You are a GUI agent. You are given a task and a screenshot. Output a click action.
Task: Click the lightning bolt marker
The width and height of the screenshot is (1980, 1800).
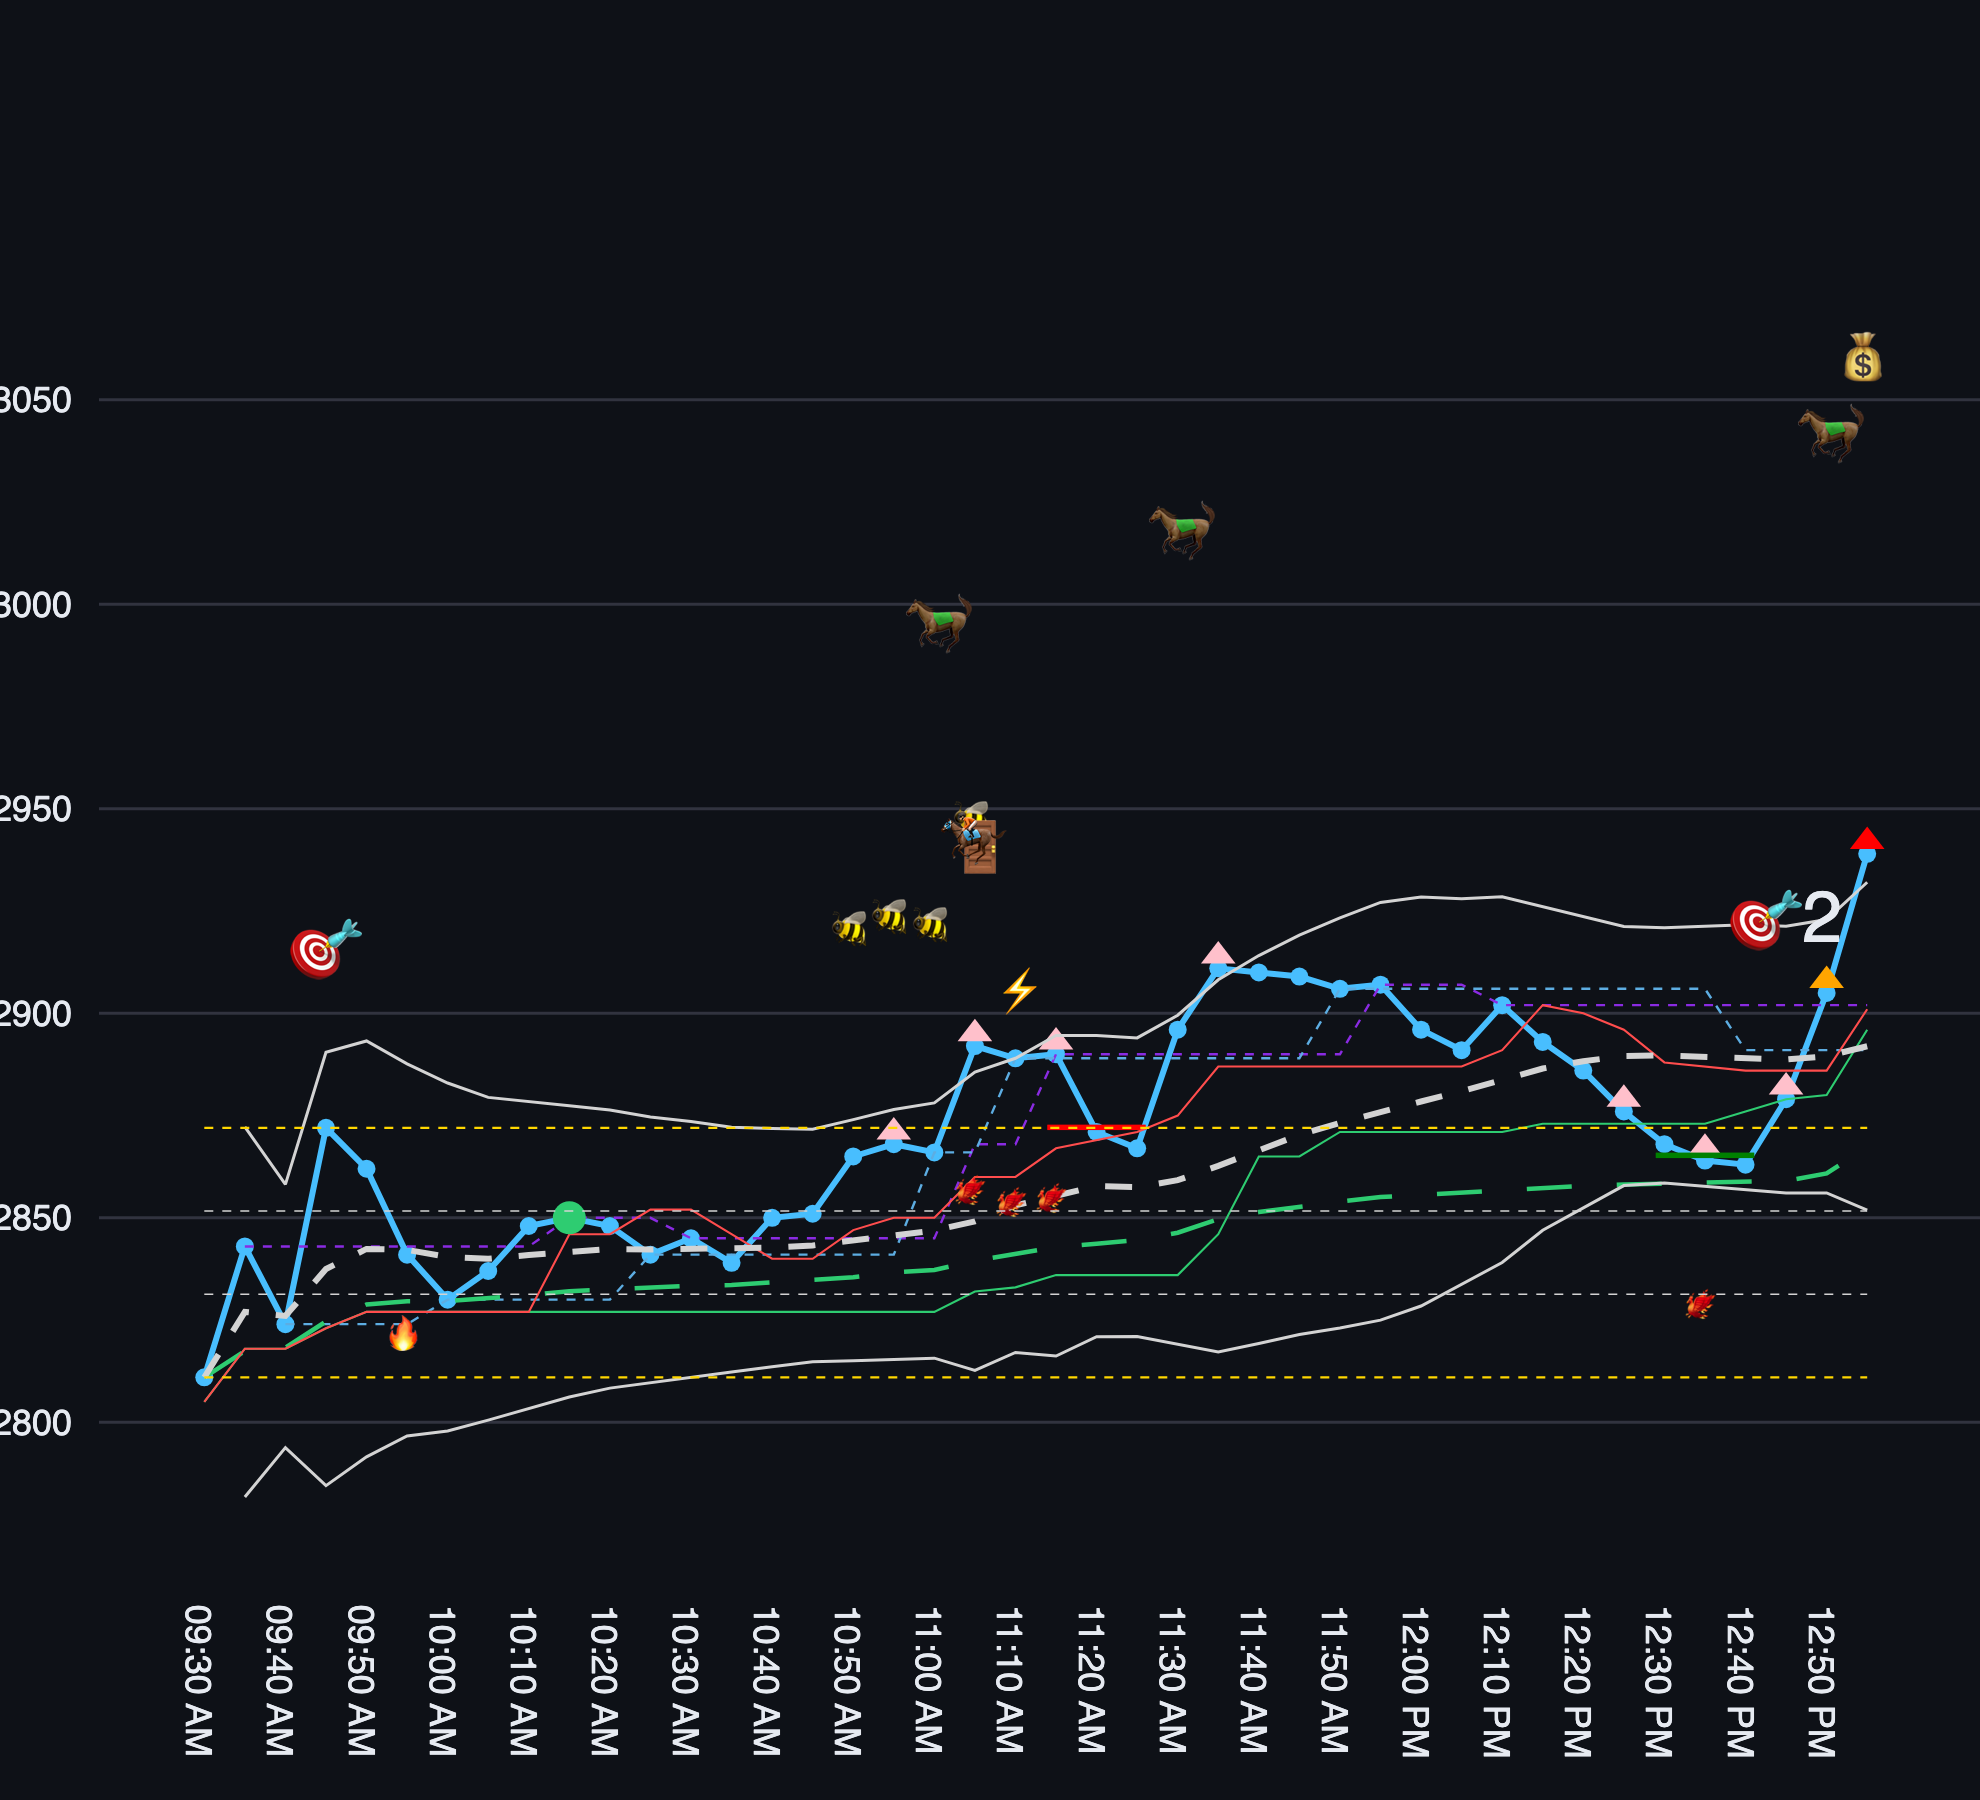click(1019, 990)
